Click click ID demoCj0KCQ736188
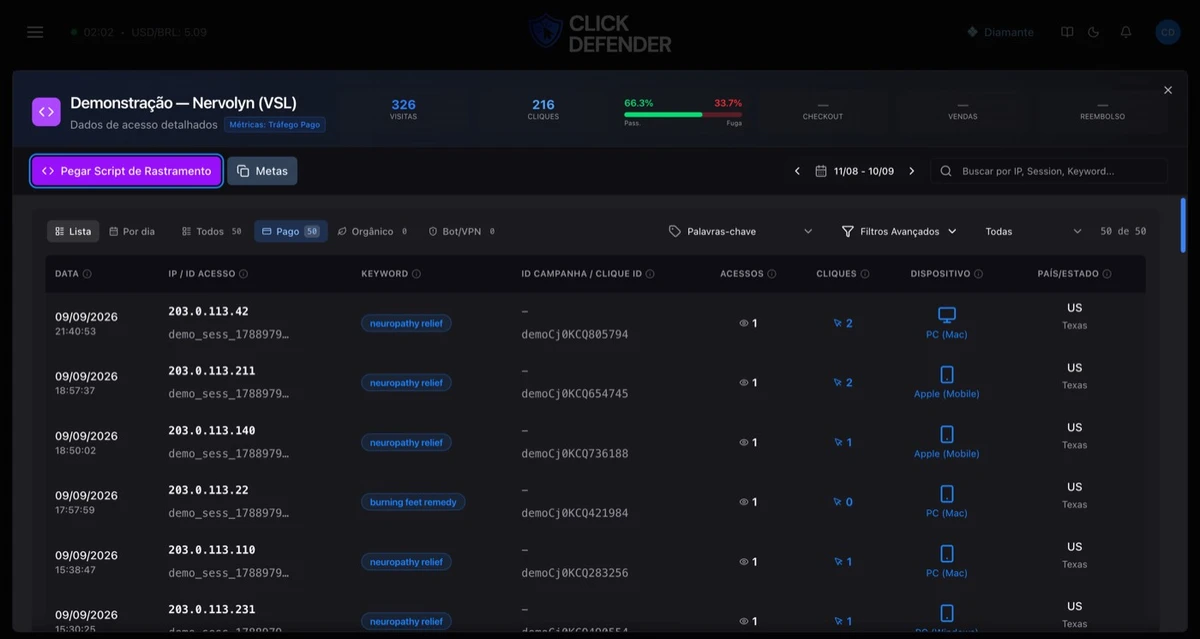Screen dimensions: 1200x639 [575, 454]
